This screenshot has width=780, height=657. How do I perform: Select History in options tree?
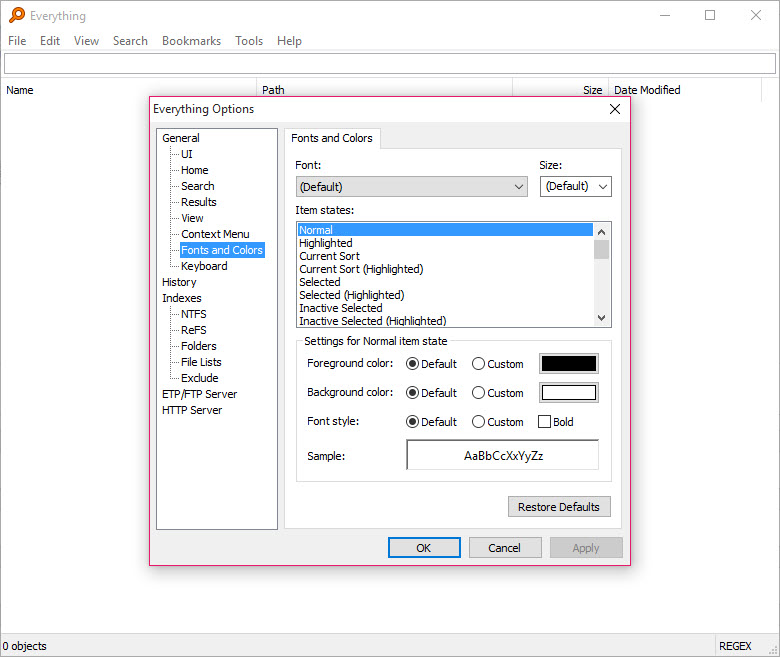click(179, 282)
